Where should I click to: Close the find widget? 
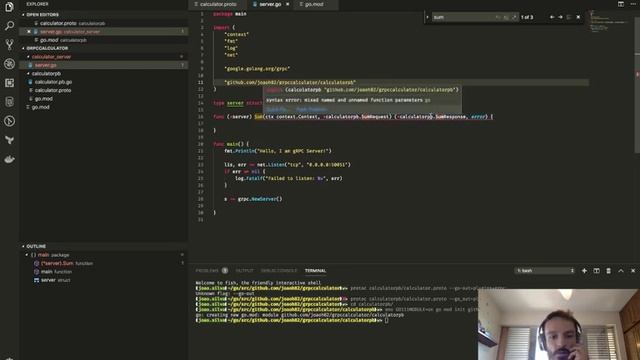coord(578,17)
